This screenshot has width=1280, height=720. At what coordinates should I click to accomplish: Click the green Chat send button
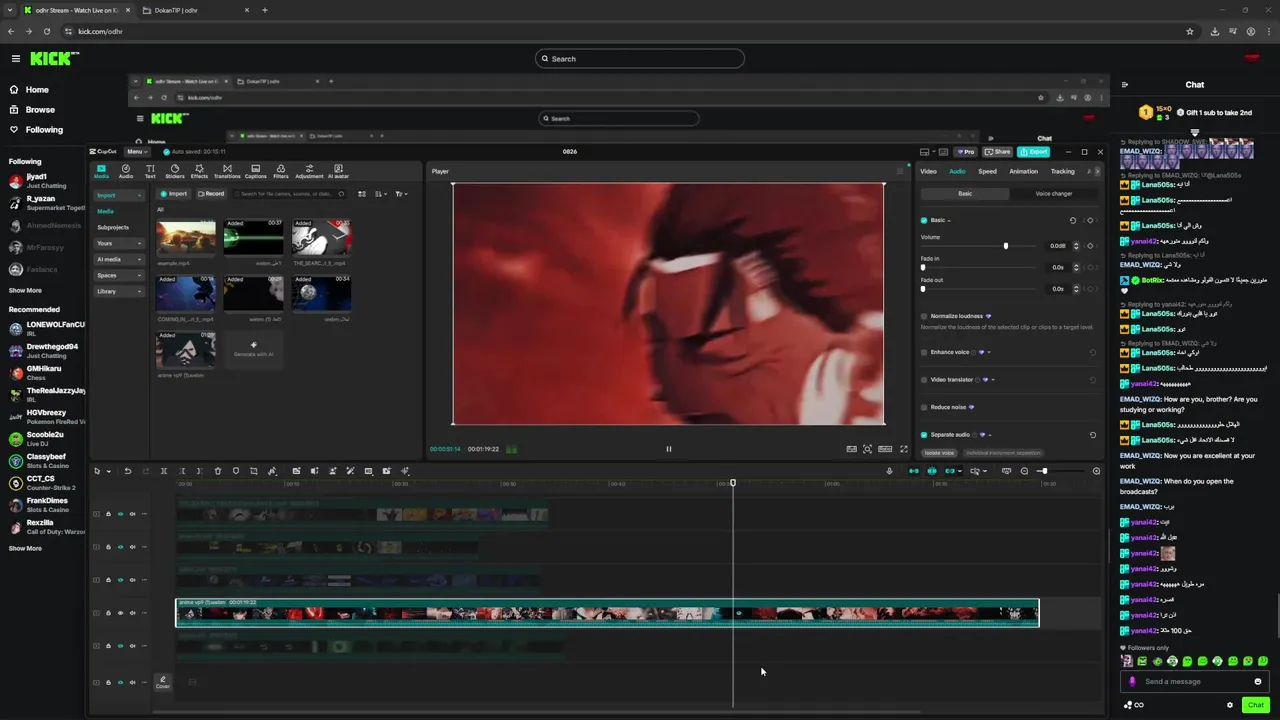point(1254,705)
